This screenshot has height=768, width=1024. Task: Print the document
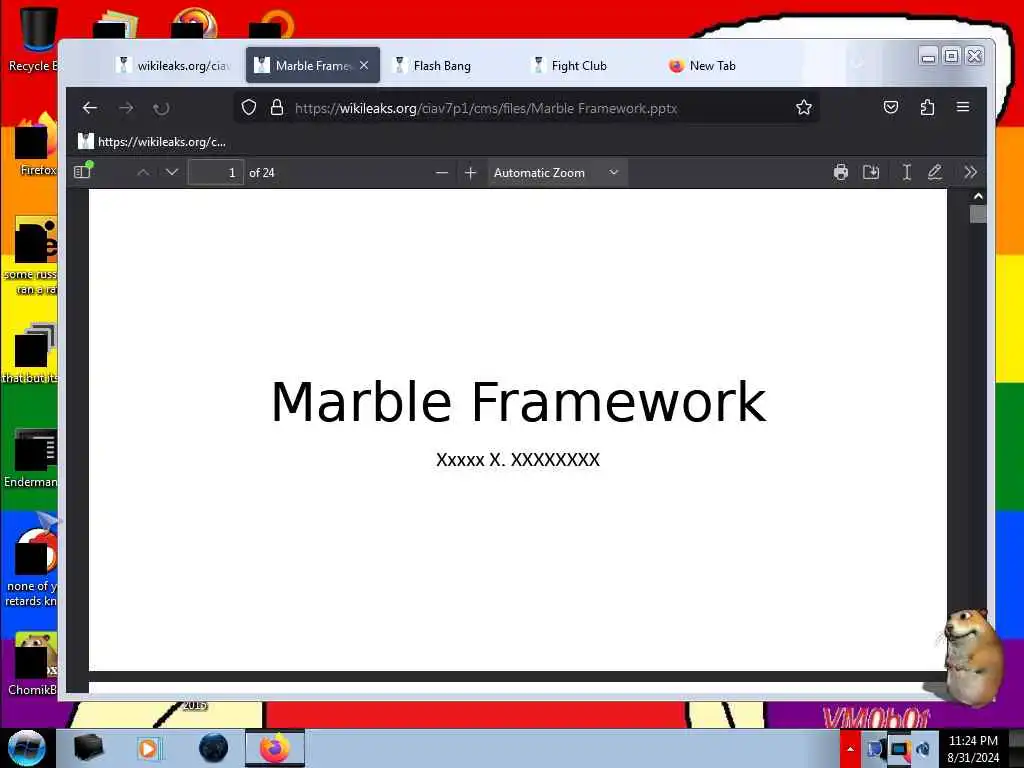point(841,172)
